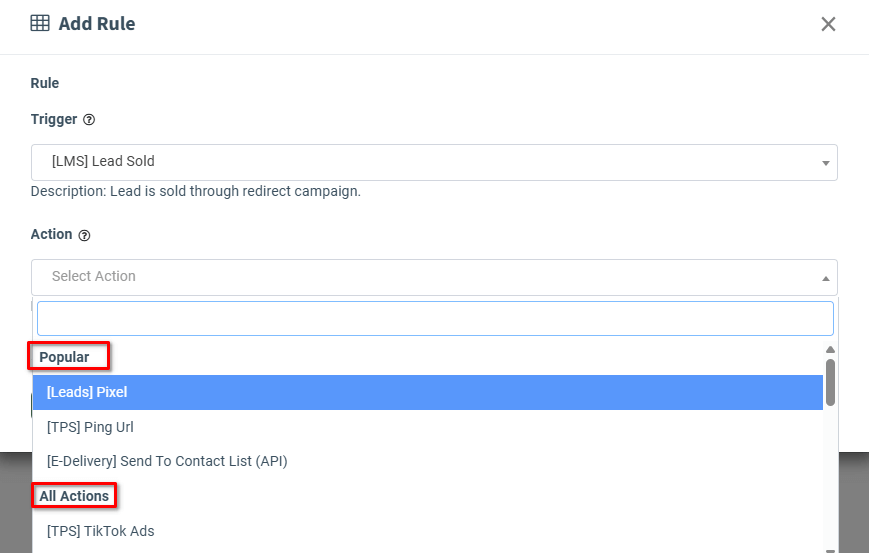Click the trigger description text

point(196,191)
